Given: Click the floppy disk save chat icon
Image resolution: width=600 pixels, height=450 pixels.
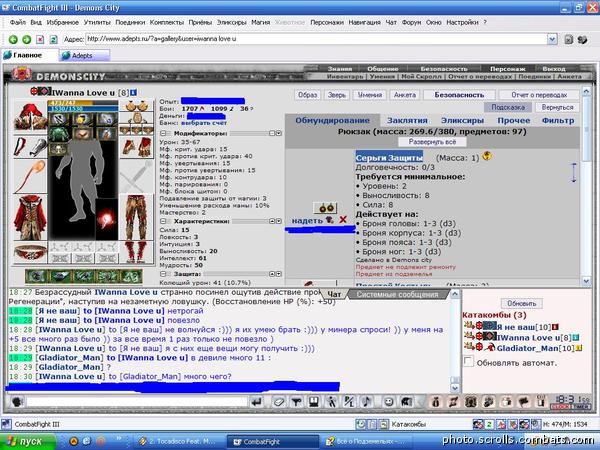Looking at the screenshot, I should click(314, 402).
